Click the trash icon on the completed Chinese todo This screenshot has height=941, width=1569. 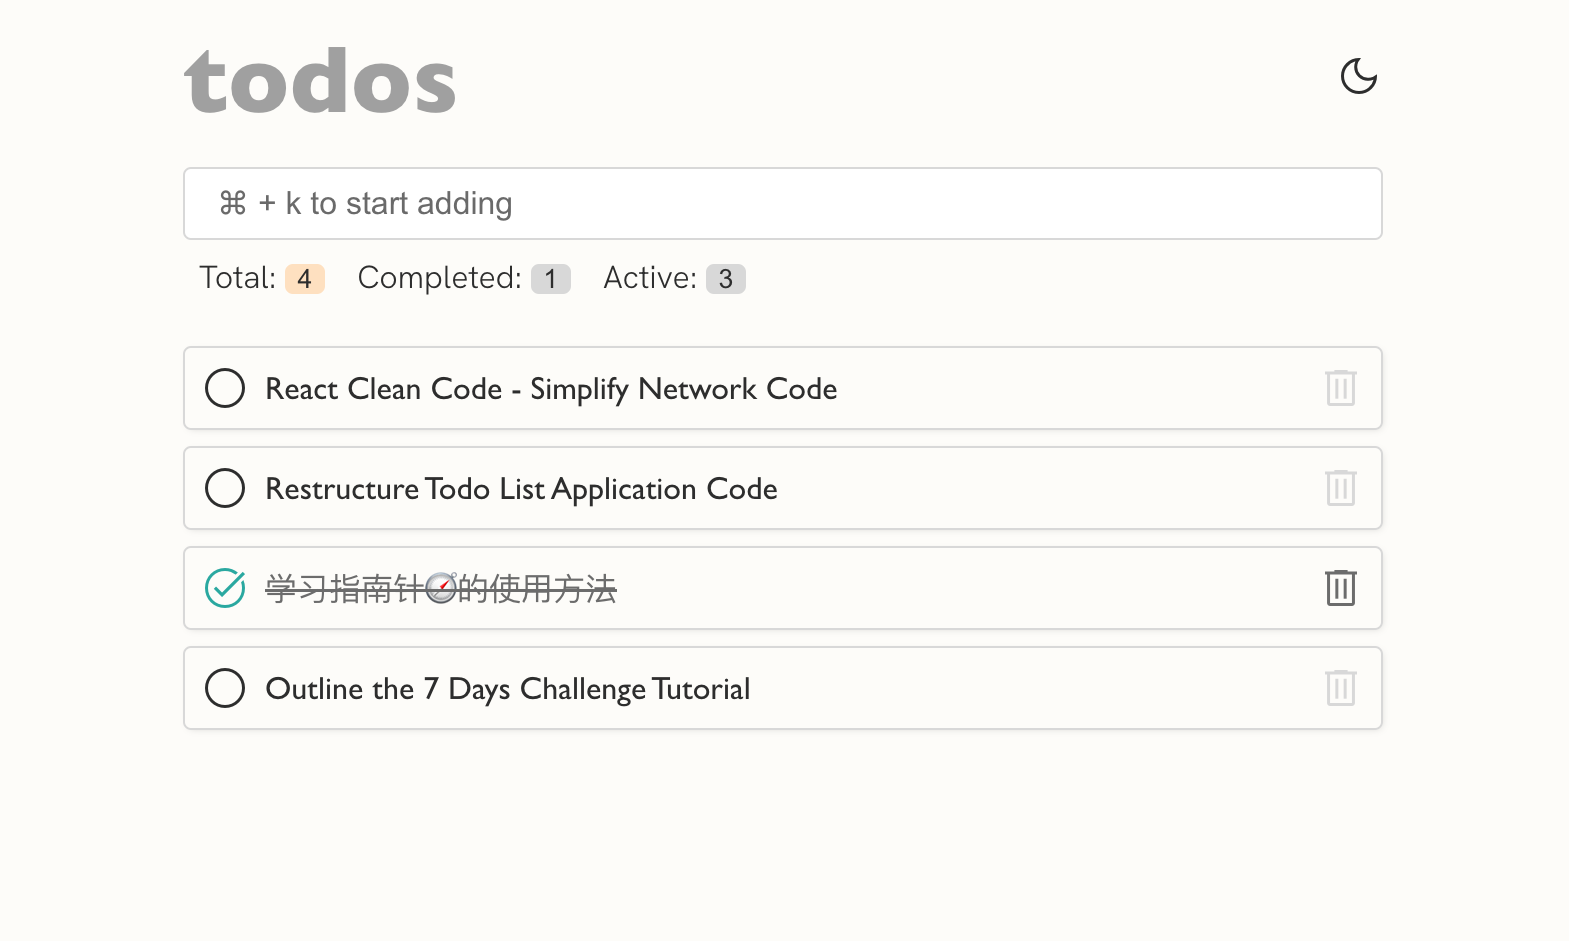click(x=1340, y=588)
